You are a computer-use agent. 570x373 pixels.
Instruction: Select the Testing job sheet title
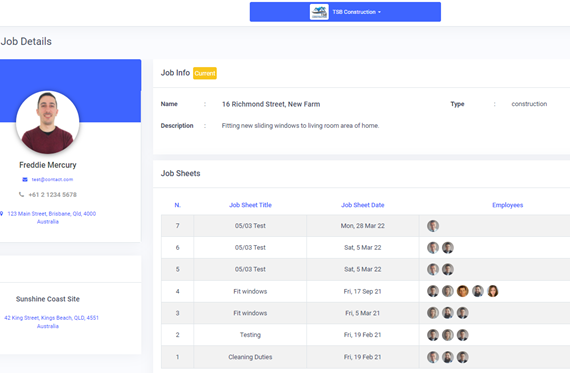[250, 335]
